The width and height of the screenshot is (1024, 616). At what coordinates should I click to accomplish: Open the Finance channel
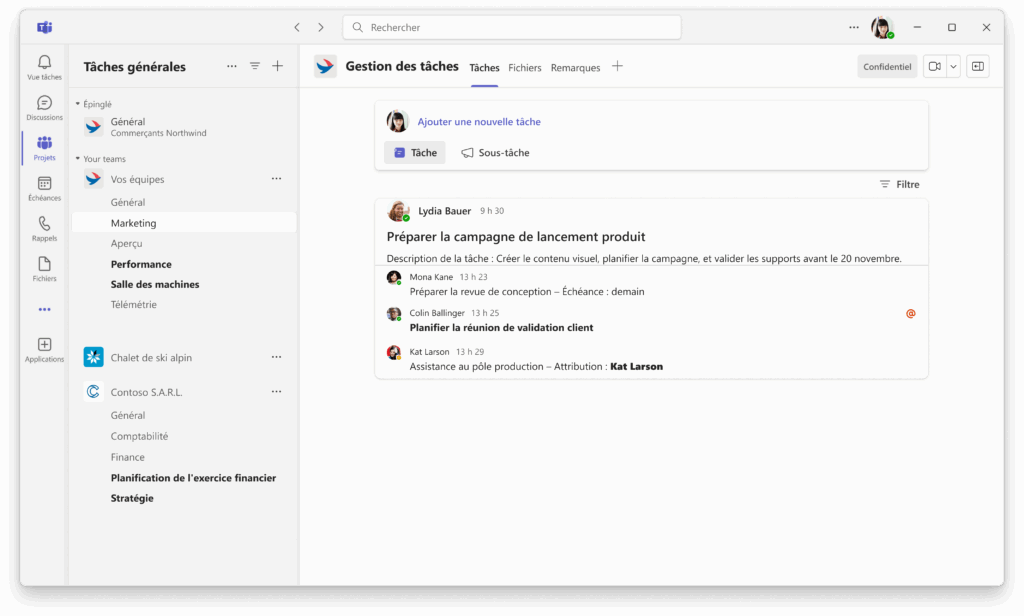click(x=127, y=457)
